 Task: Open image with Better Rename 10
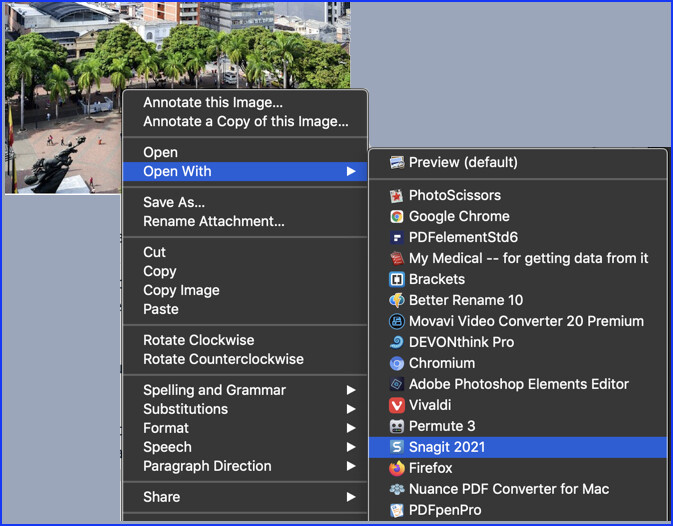[518, 300]
